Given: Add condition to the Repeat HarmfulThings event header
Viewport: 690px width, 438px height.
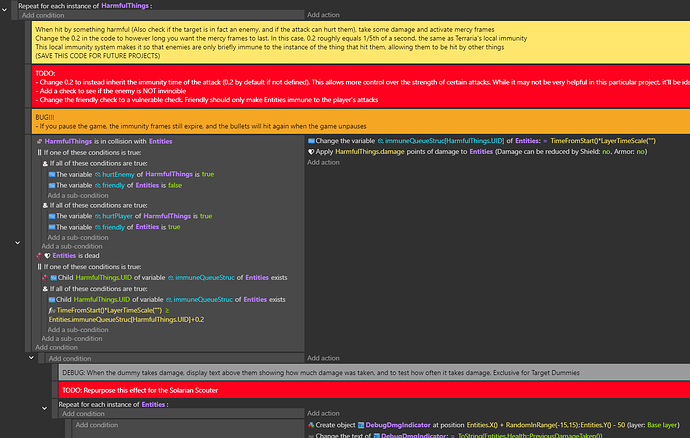Looking at the screenshot, I should 43,15.
